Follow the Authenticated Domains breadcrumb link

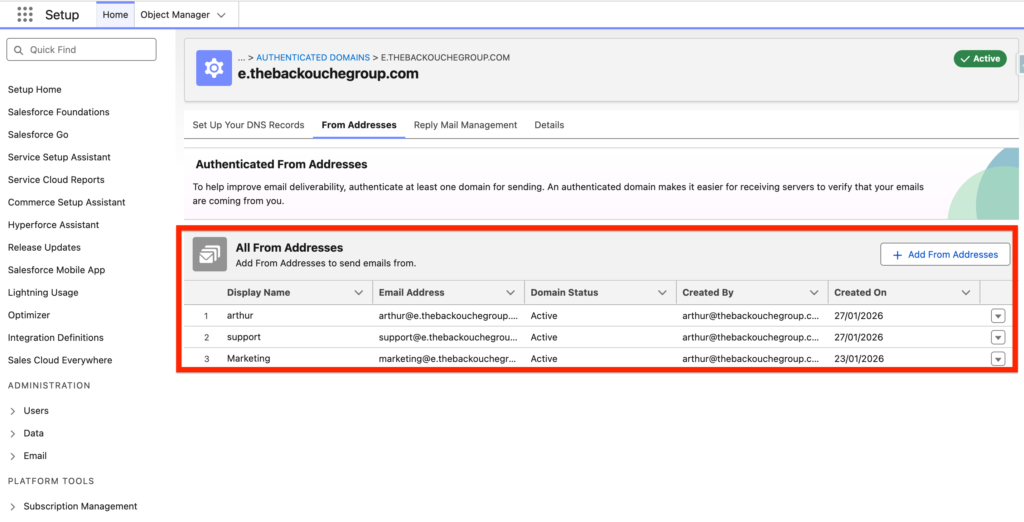coord(313,58)
